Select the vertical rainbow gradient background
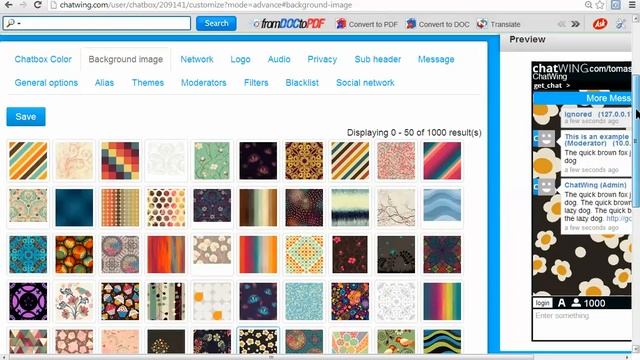The height and width of the screenshot is (360, 640). tap(442, 301)
